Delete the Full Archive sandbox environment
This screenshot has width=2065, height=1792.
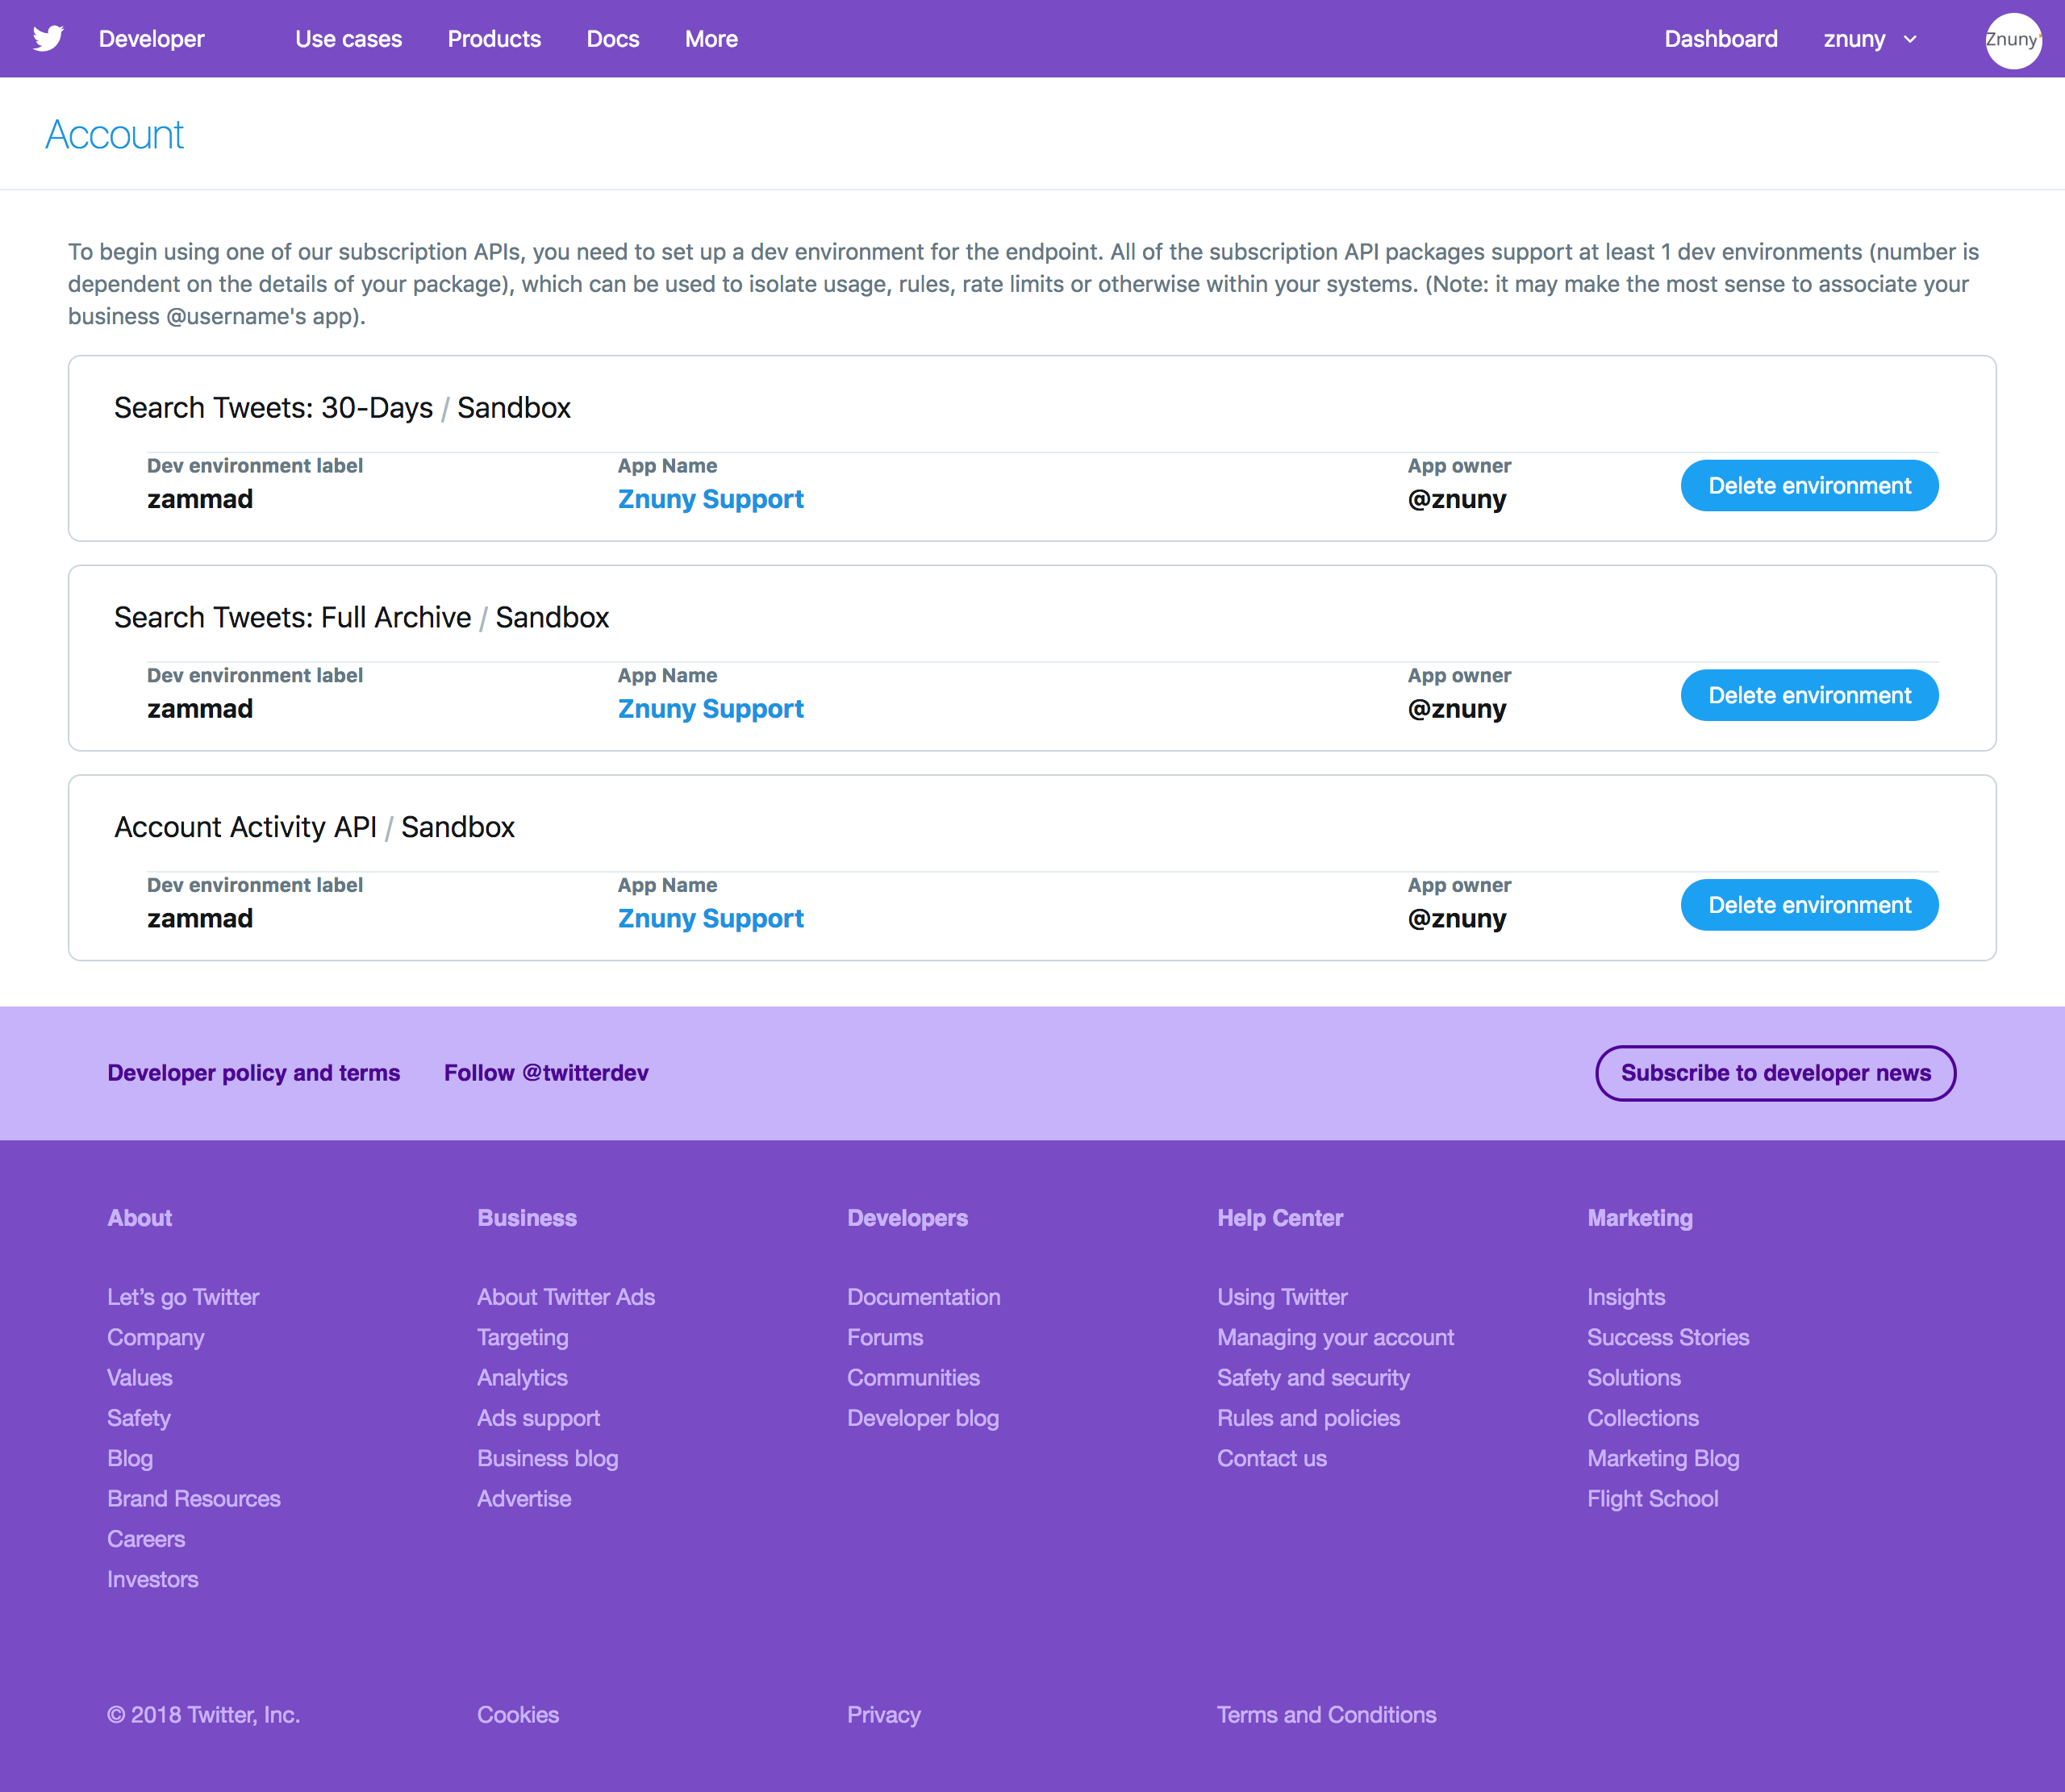(1809, 695)
